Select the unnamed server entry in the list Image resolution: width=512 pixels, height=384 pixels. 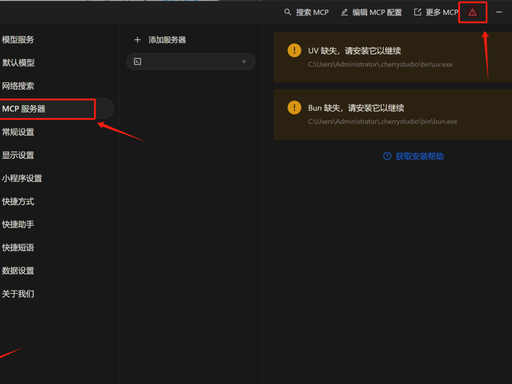(x=191, y=61)
